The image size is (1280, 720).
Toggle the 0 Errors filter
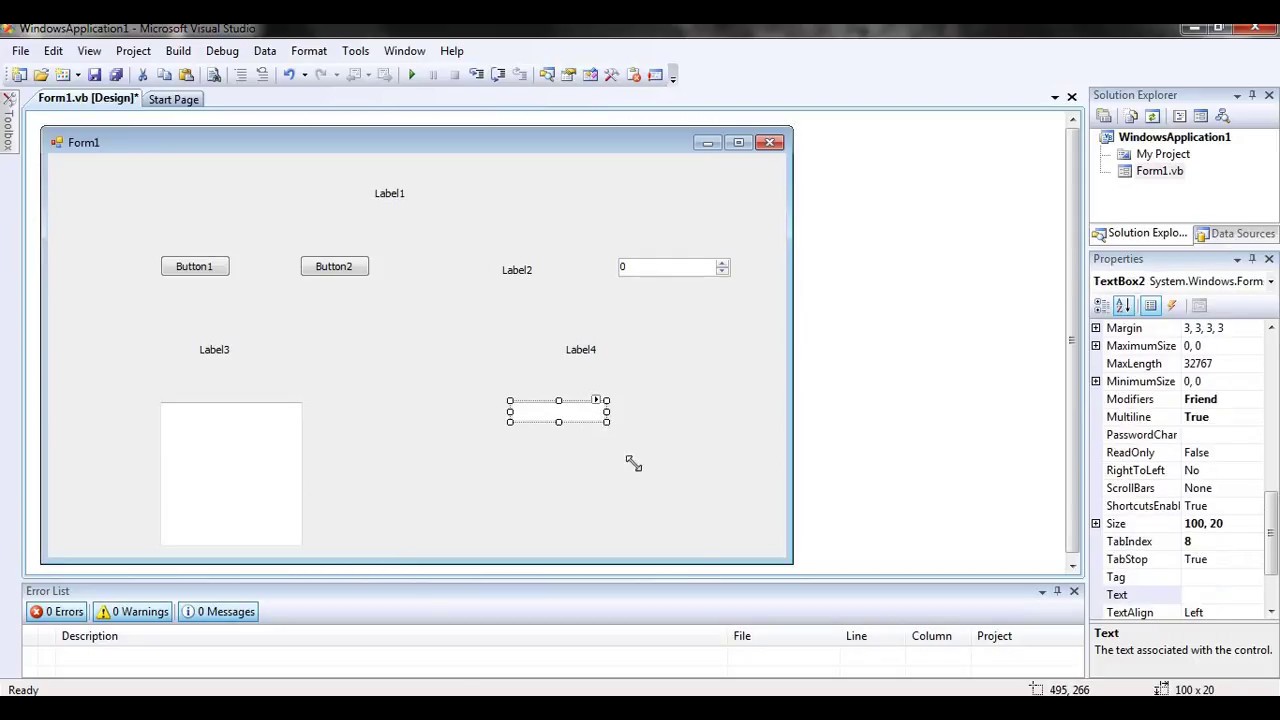coord(57,612)
